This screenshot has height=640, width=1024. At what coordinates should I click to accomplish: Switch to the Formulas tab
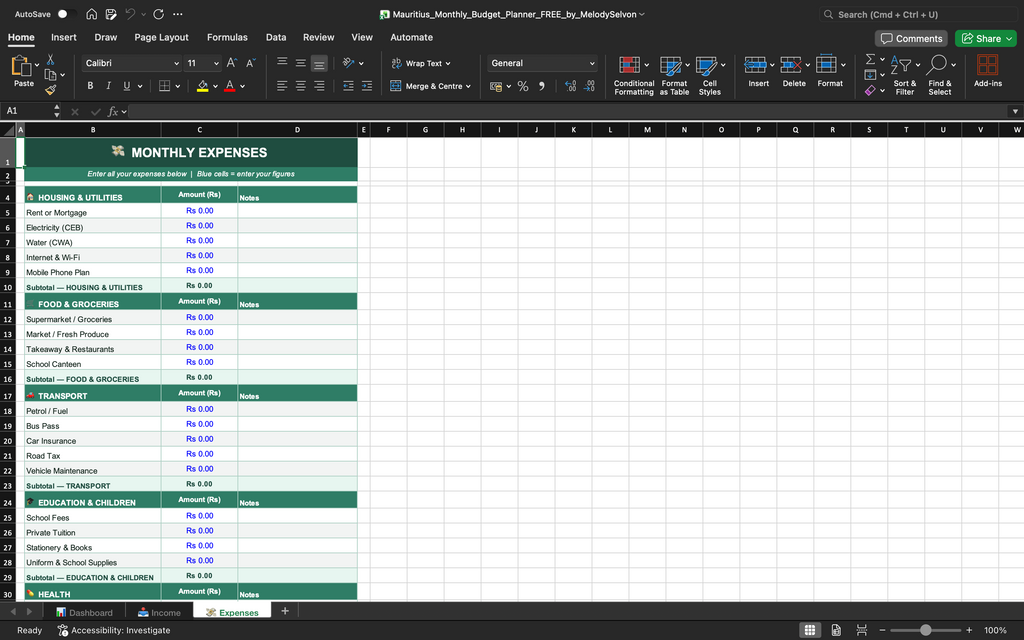click(227, 37)
